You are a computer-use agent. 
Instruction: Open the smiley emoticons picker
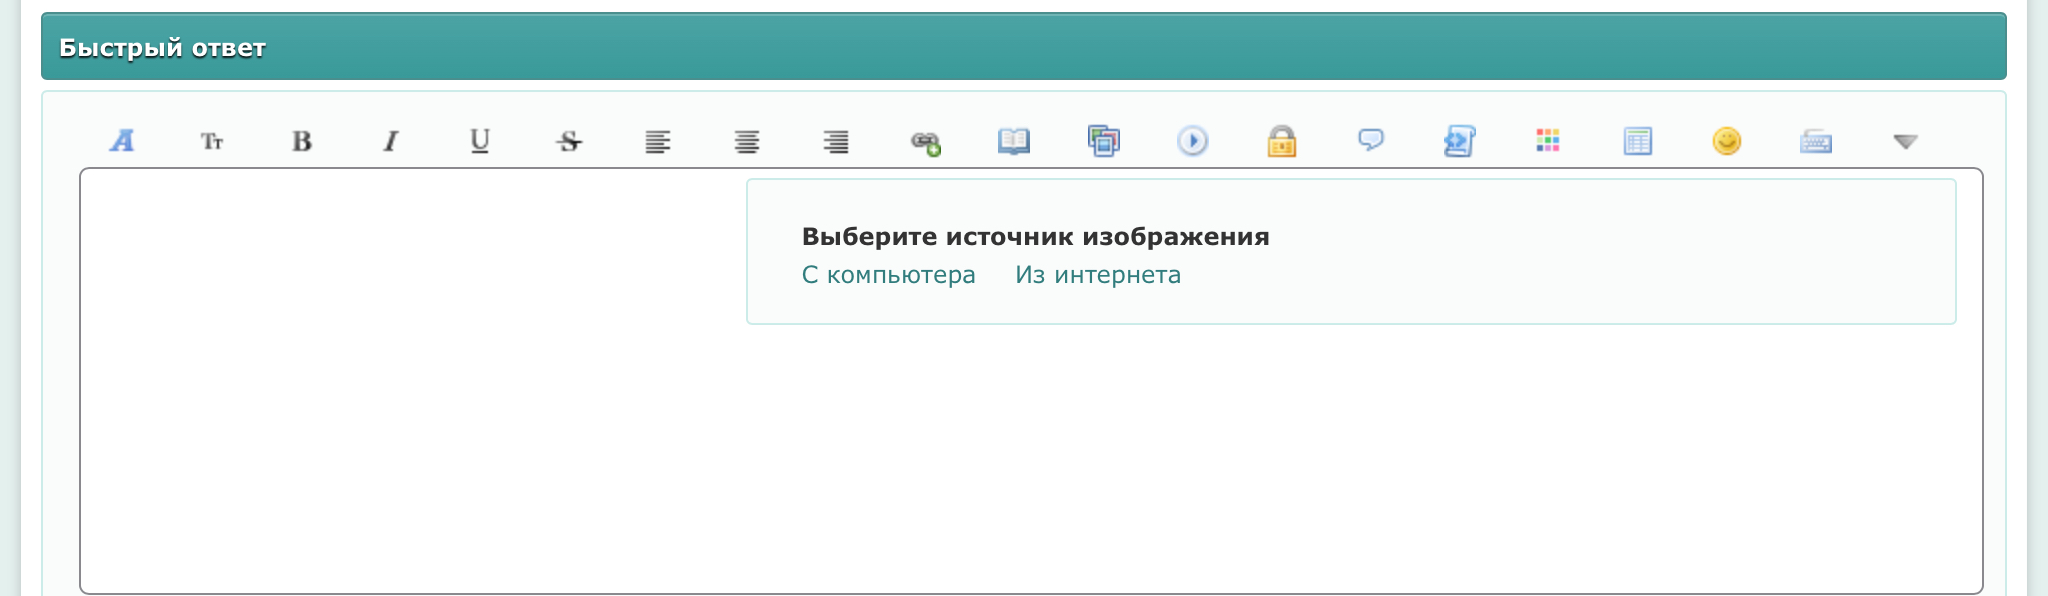point(1726,141)
